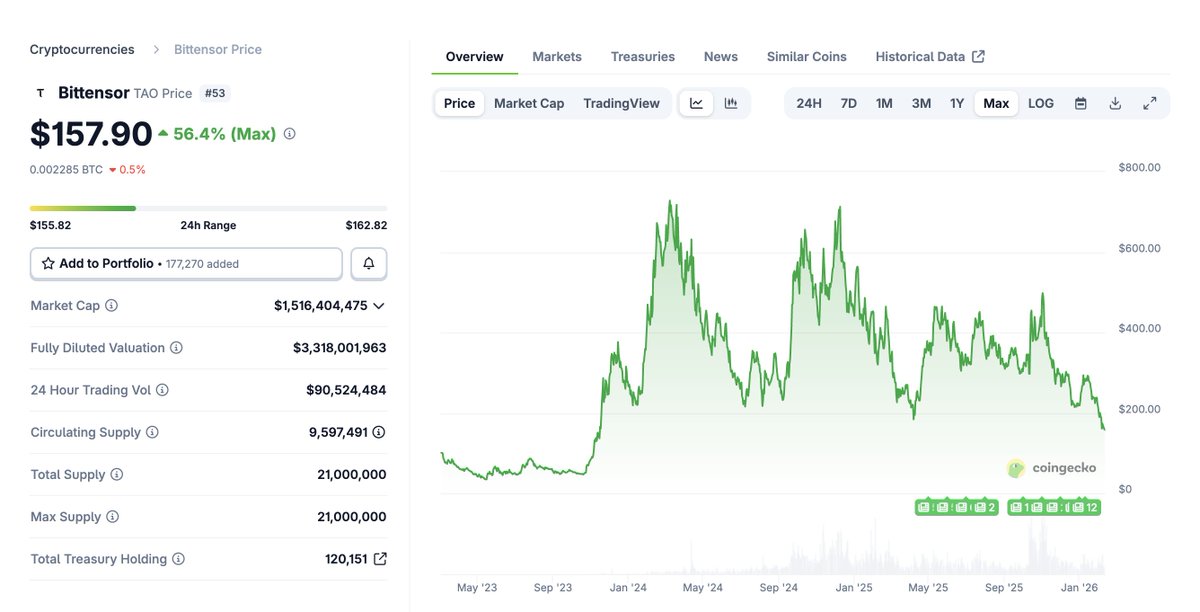Click the Bittensor Price breadcrumb
This screenshot has height=612, width=1200.
pos(218,49)
